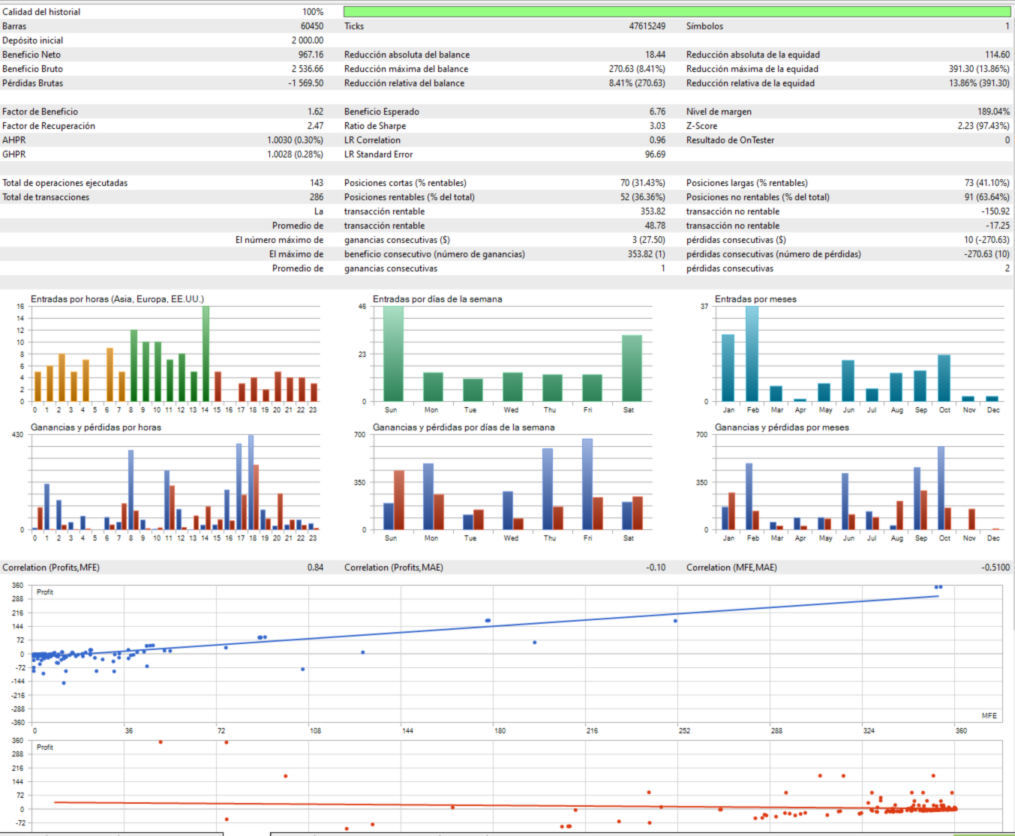Click the Entradas por meses chart title
The image size is (1015, 836).
click(755, 299)
